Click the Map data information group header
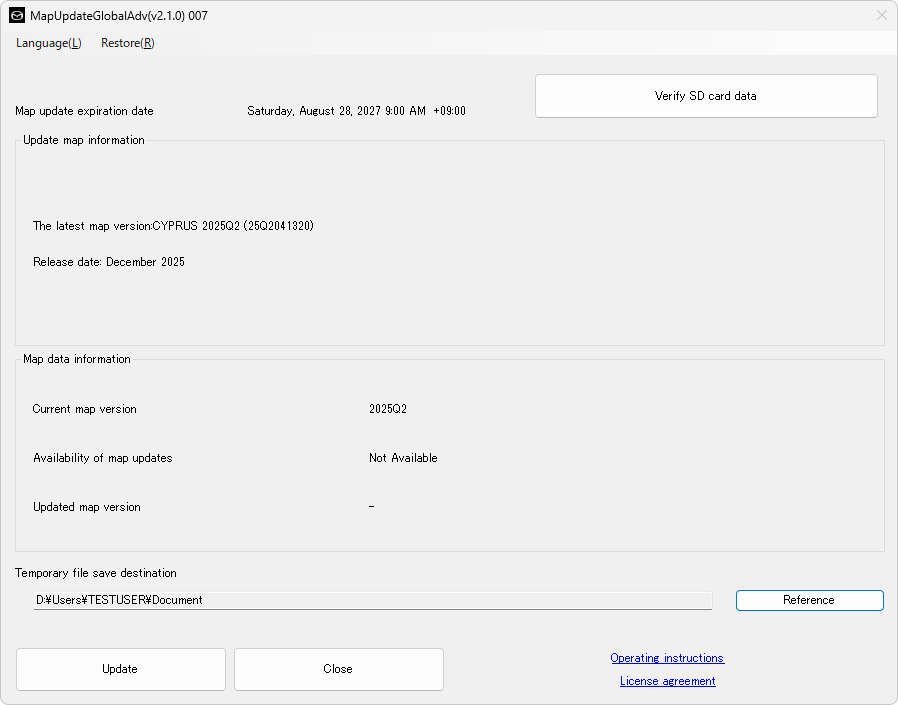This screenshot has height=705, width=898. (77, 359)
